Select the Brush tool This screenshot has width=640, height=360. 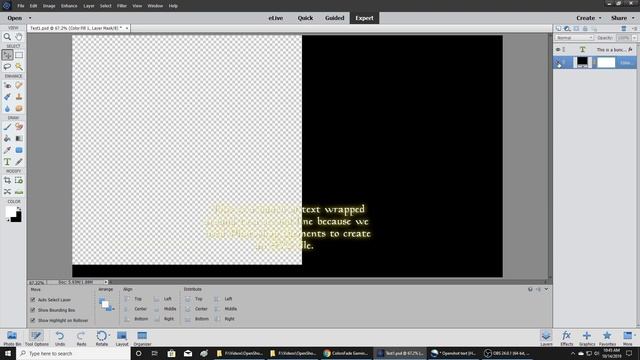[x=7, y=127]
